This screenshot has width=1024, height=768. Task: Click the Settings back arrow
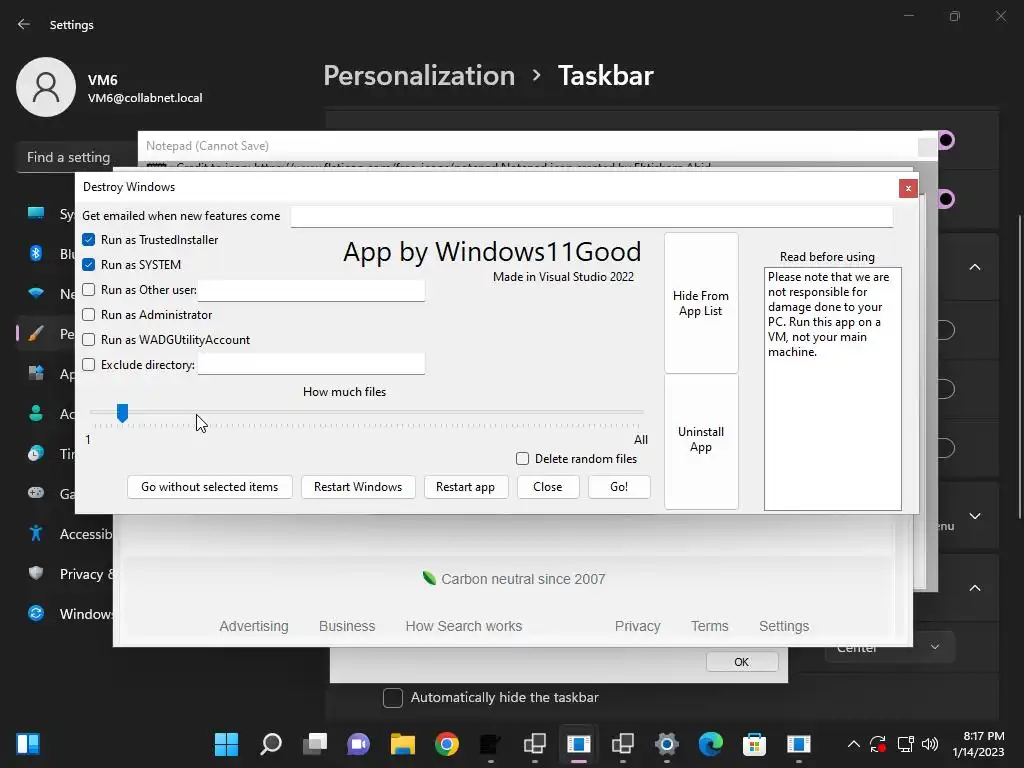click(24, 24)
